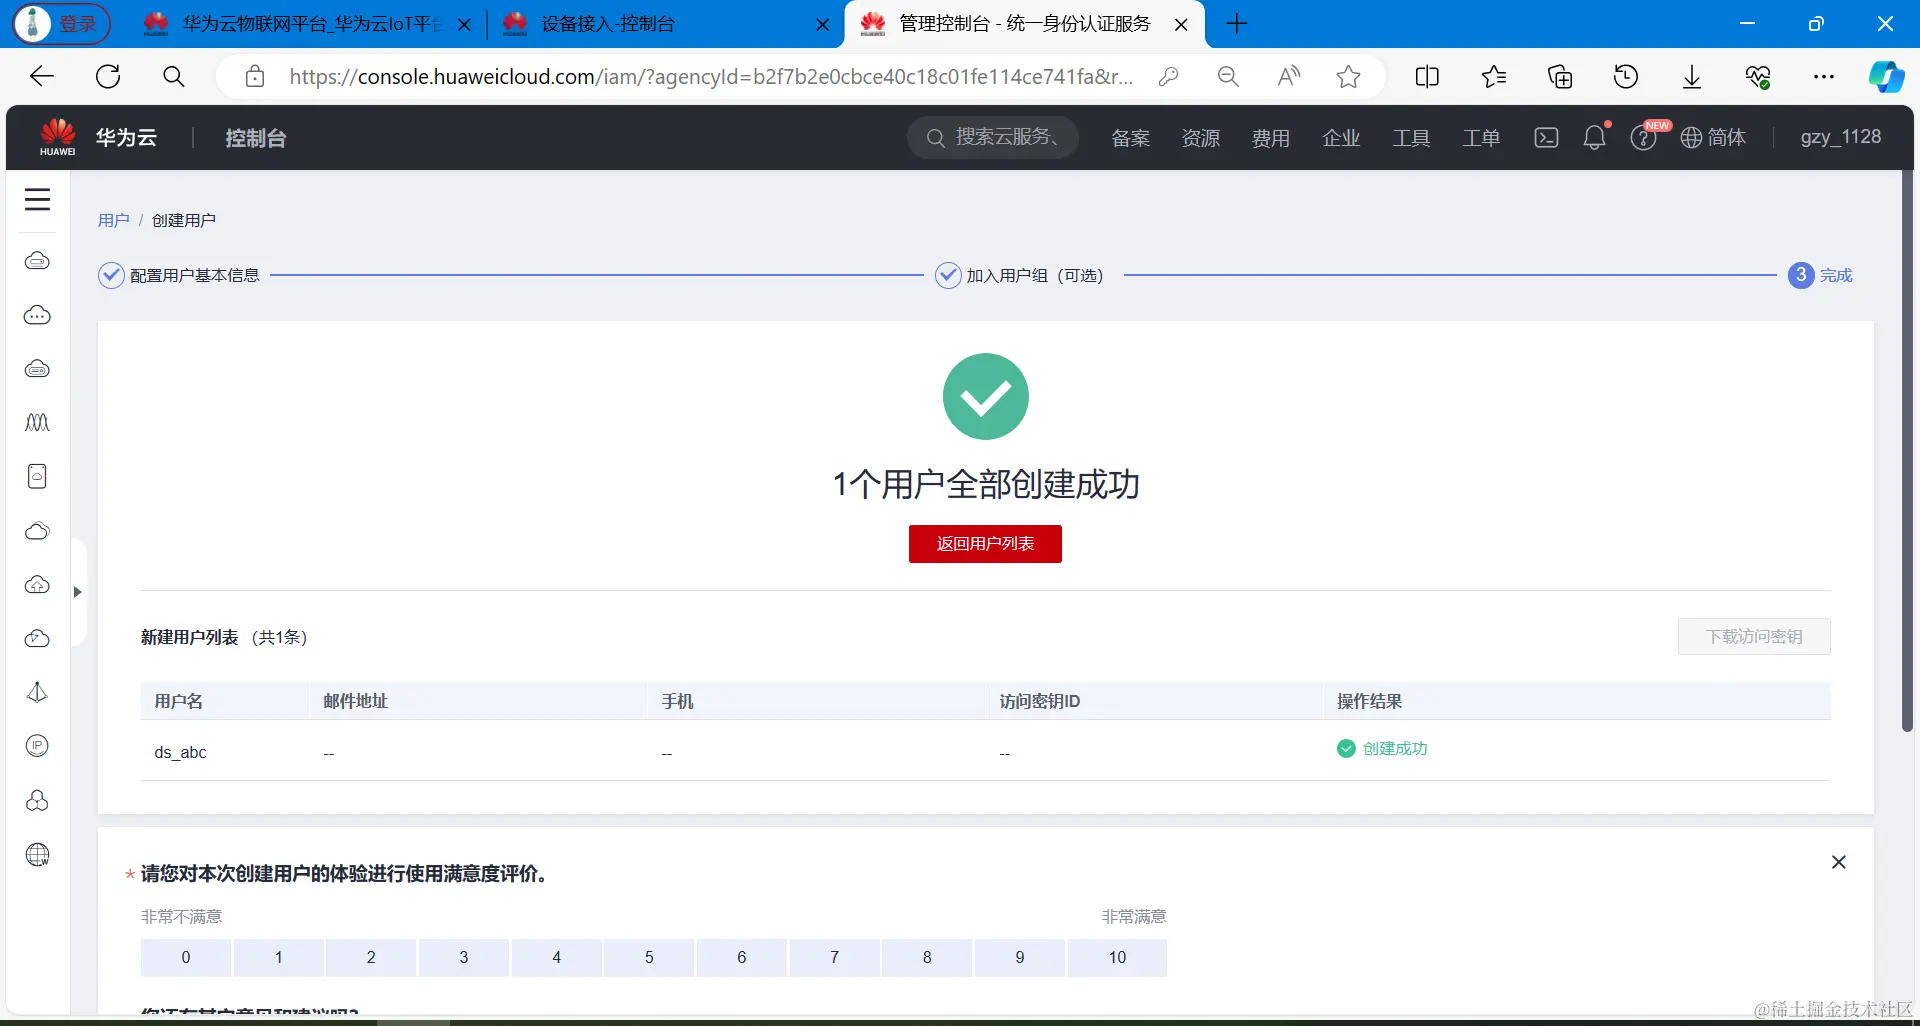Image resolution: width=1920 pixels, height=1026 pixels.
Task: Select satisfaction rating 6
Action: (x=742, y=957)
